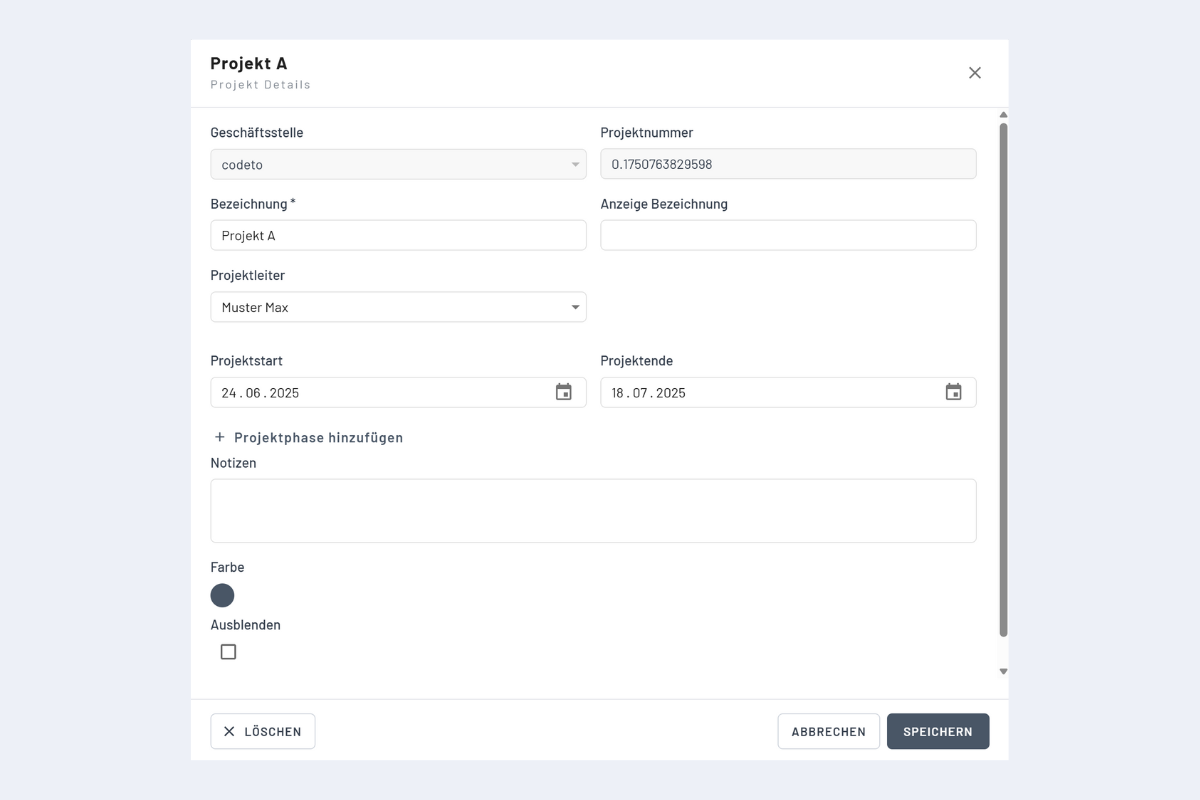1200x800 pixels.
Task: Close the Projekt A dialog with X
Action: coord(975,73)
